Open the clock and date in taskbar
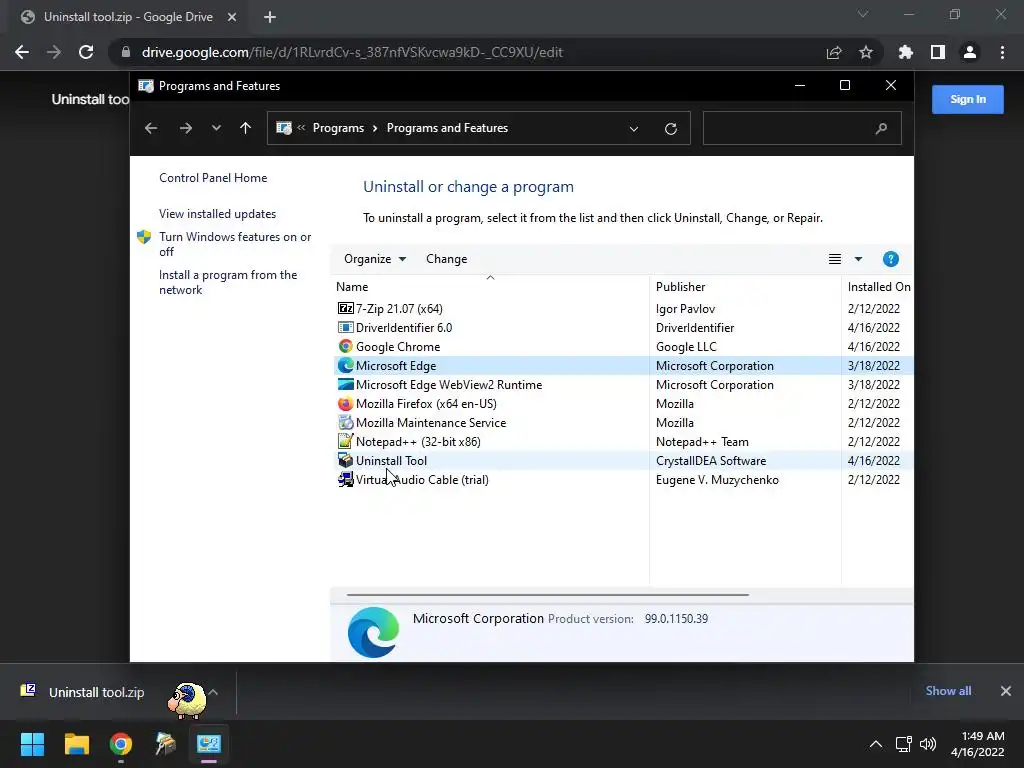Screen dimensions: 1024x768 [x=978, y=744]
